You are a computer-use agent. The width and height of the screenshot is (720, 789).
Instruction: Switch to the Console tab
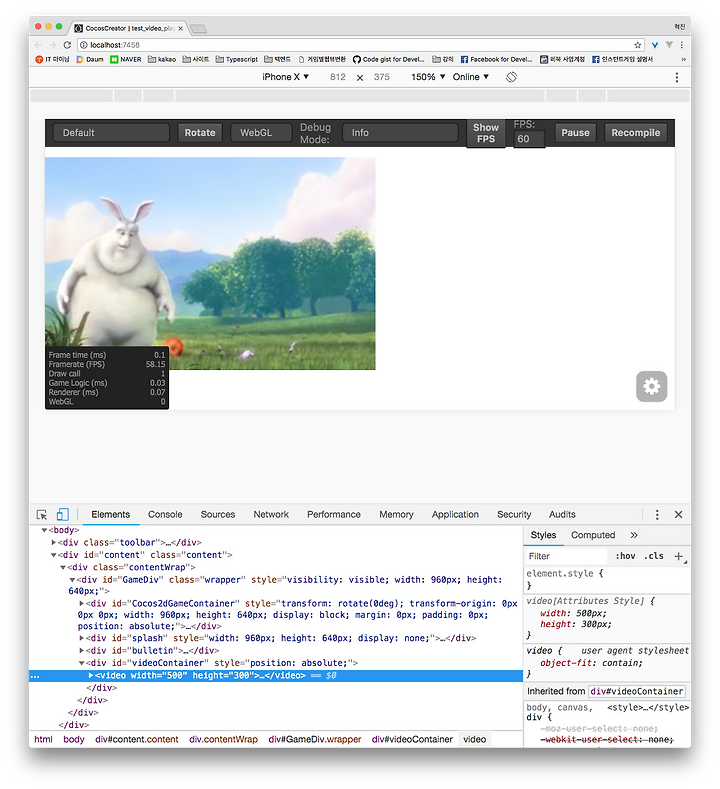coord(165,514)
